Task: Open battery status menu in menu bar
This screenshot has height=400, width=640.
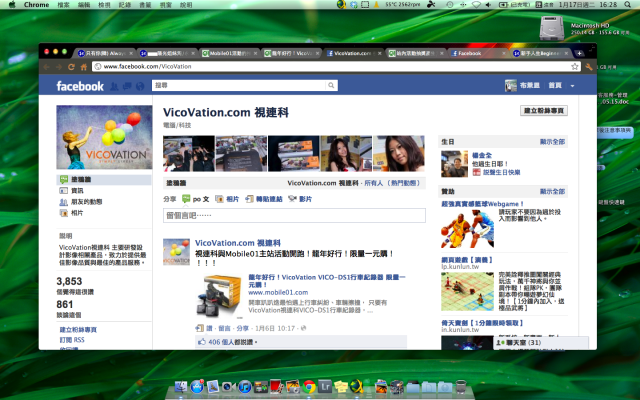Action: pyautogui.click(x=515, y=4)
